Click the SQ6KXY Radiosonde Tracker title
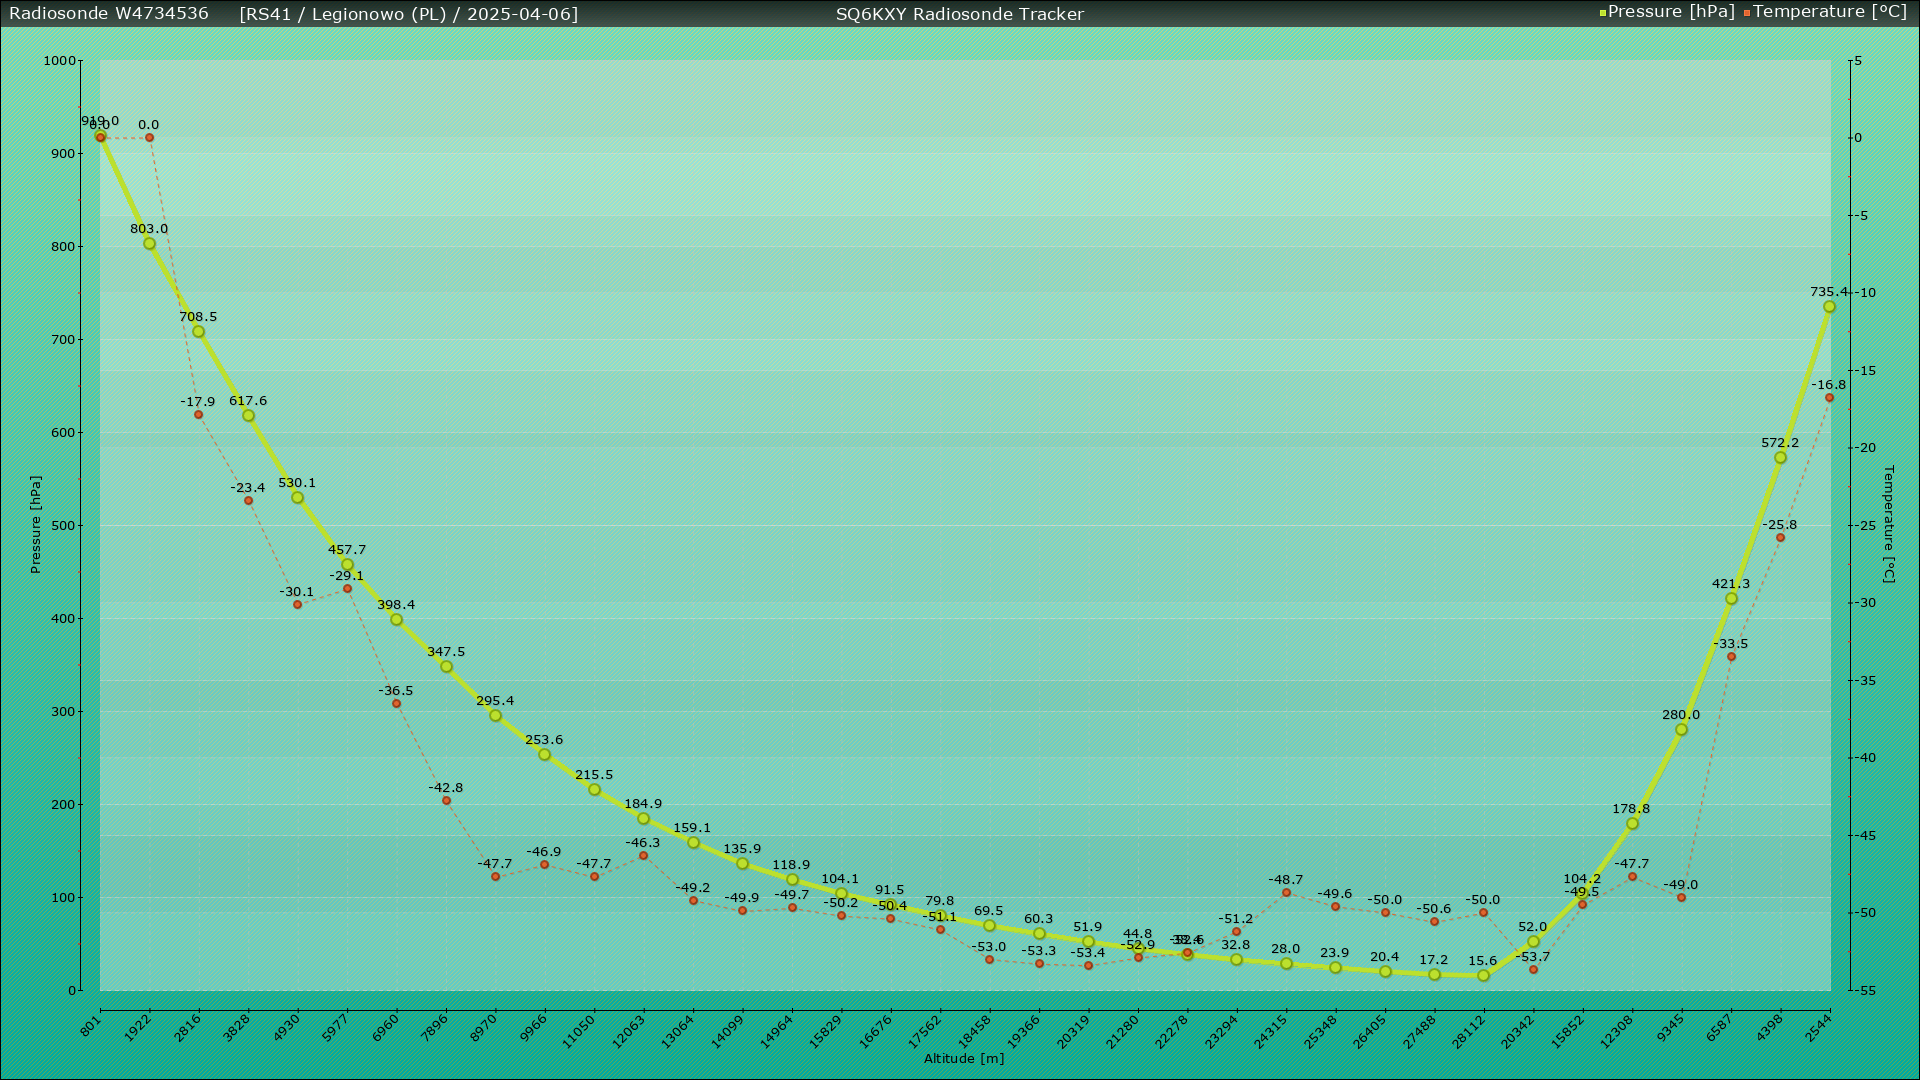This screenshot has width=1920, height=1080. click(x=959, y=14)
